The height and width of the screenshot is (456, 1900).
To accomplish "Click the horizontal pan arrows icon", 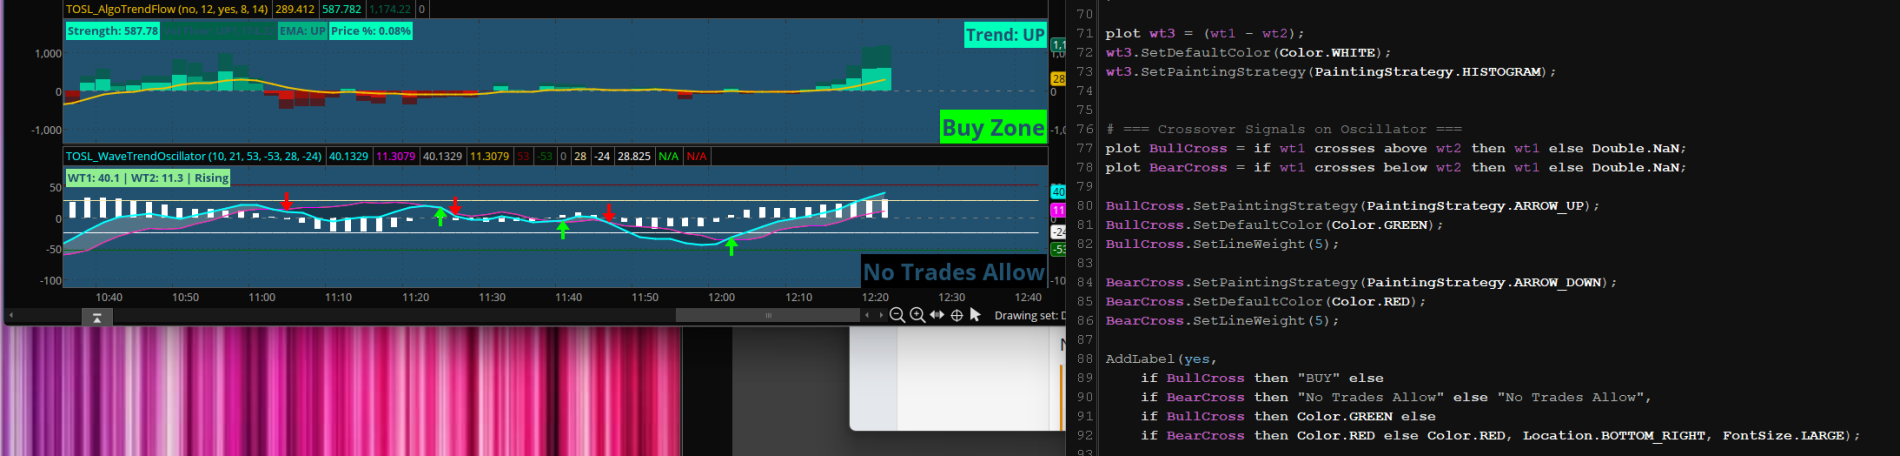I will [937, 315].
